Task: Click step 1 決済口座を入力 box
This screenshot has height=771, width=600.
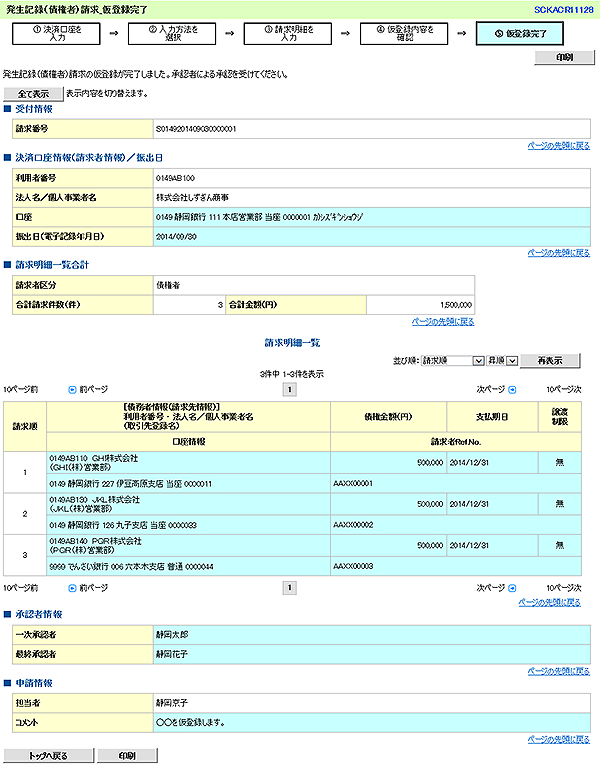Action: click(x=57, y=33)
